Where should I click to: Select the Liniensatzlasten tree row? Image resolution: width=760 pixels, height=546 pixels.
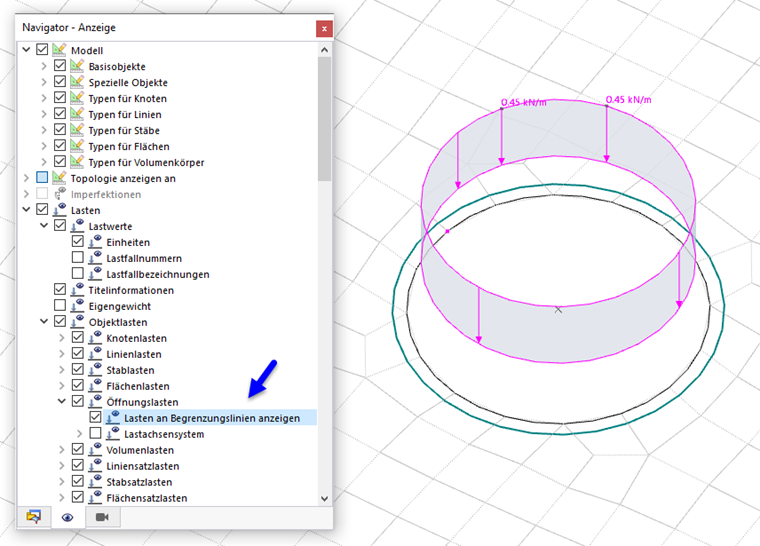tap(143, 466)
